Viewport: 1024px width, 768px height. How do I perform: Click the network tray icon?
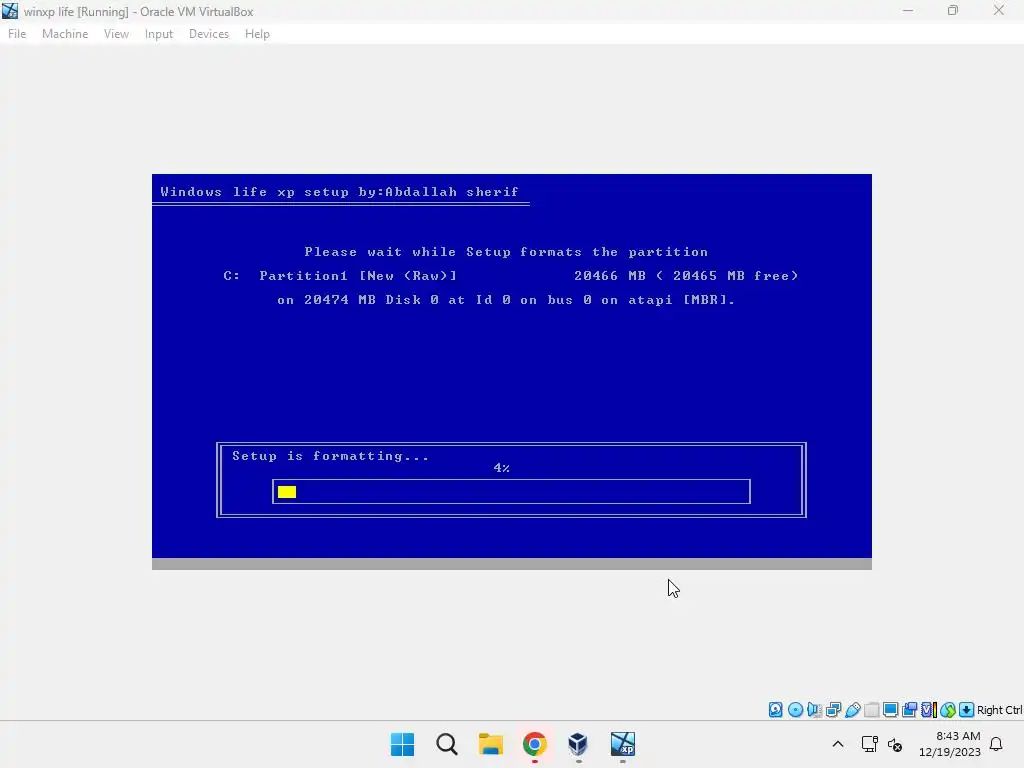[x=869, y=744]
